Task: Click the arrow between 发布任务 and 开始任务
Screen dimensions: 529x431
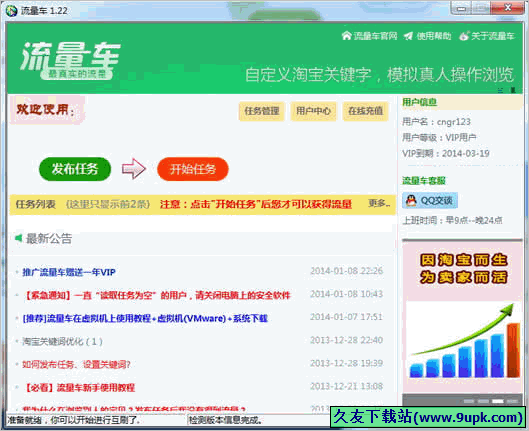Action: [x=134, y=169]
